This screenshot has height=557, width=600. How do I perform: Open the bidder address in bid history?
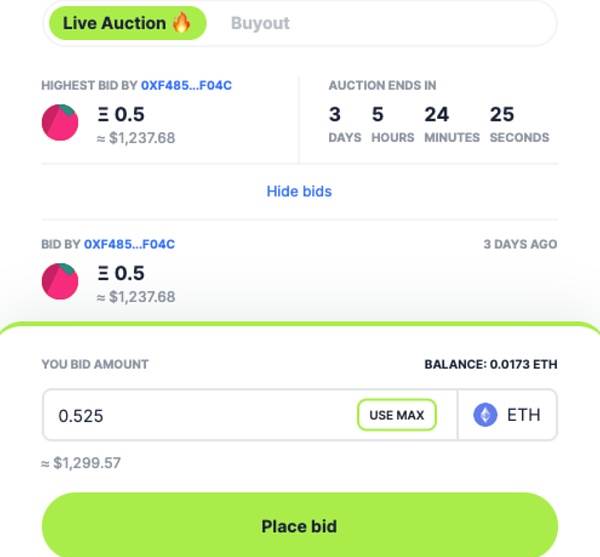[129, 244]
